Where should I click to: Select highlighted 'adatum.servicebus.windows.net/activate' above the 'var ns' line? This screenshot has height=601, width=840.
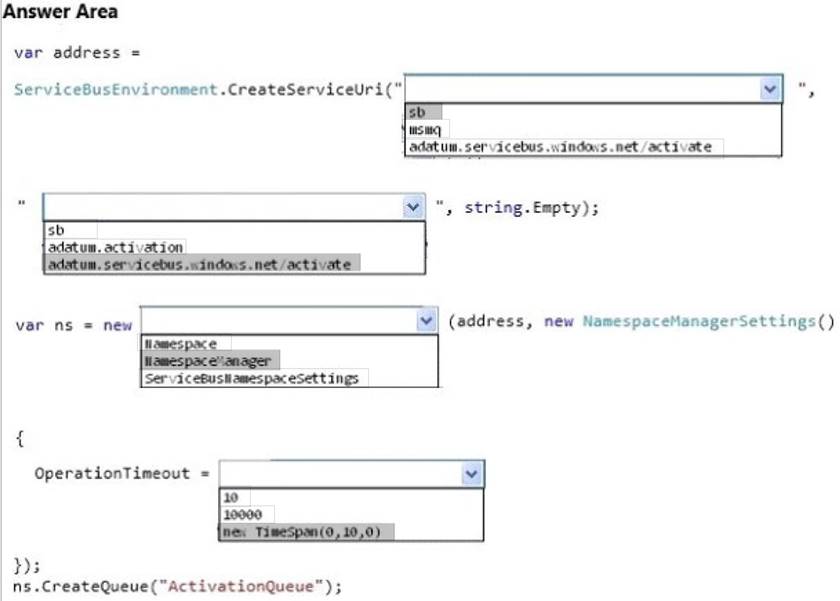coord(200,264)
